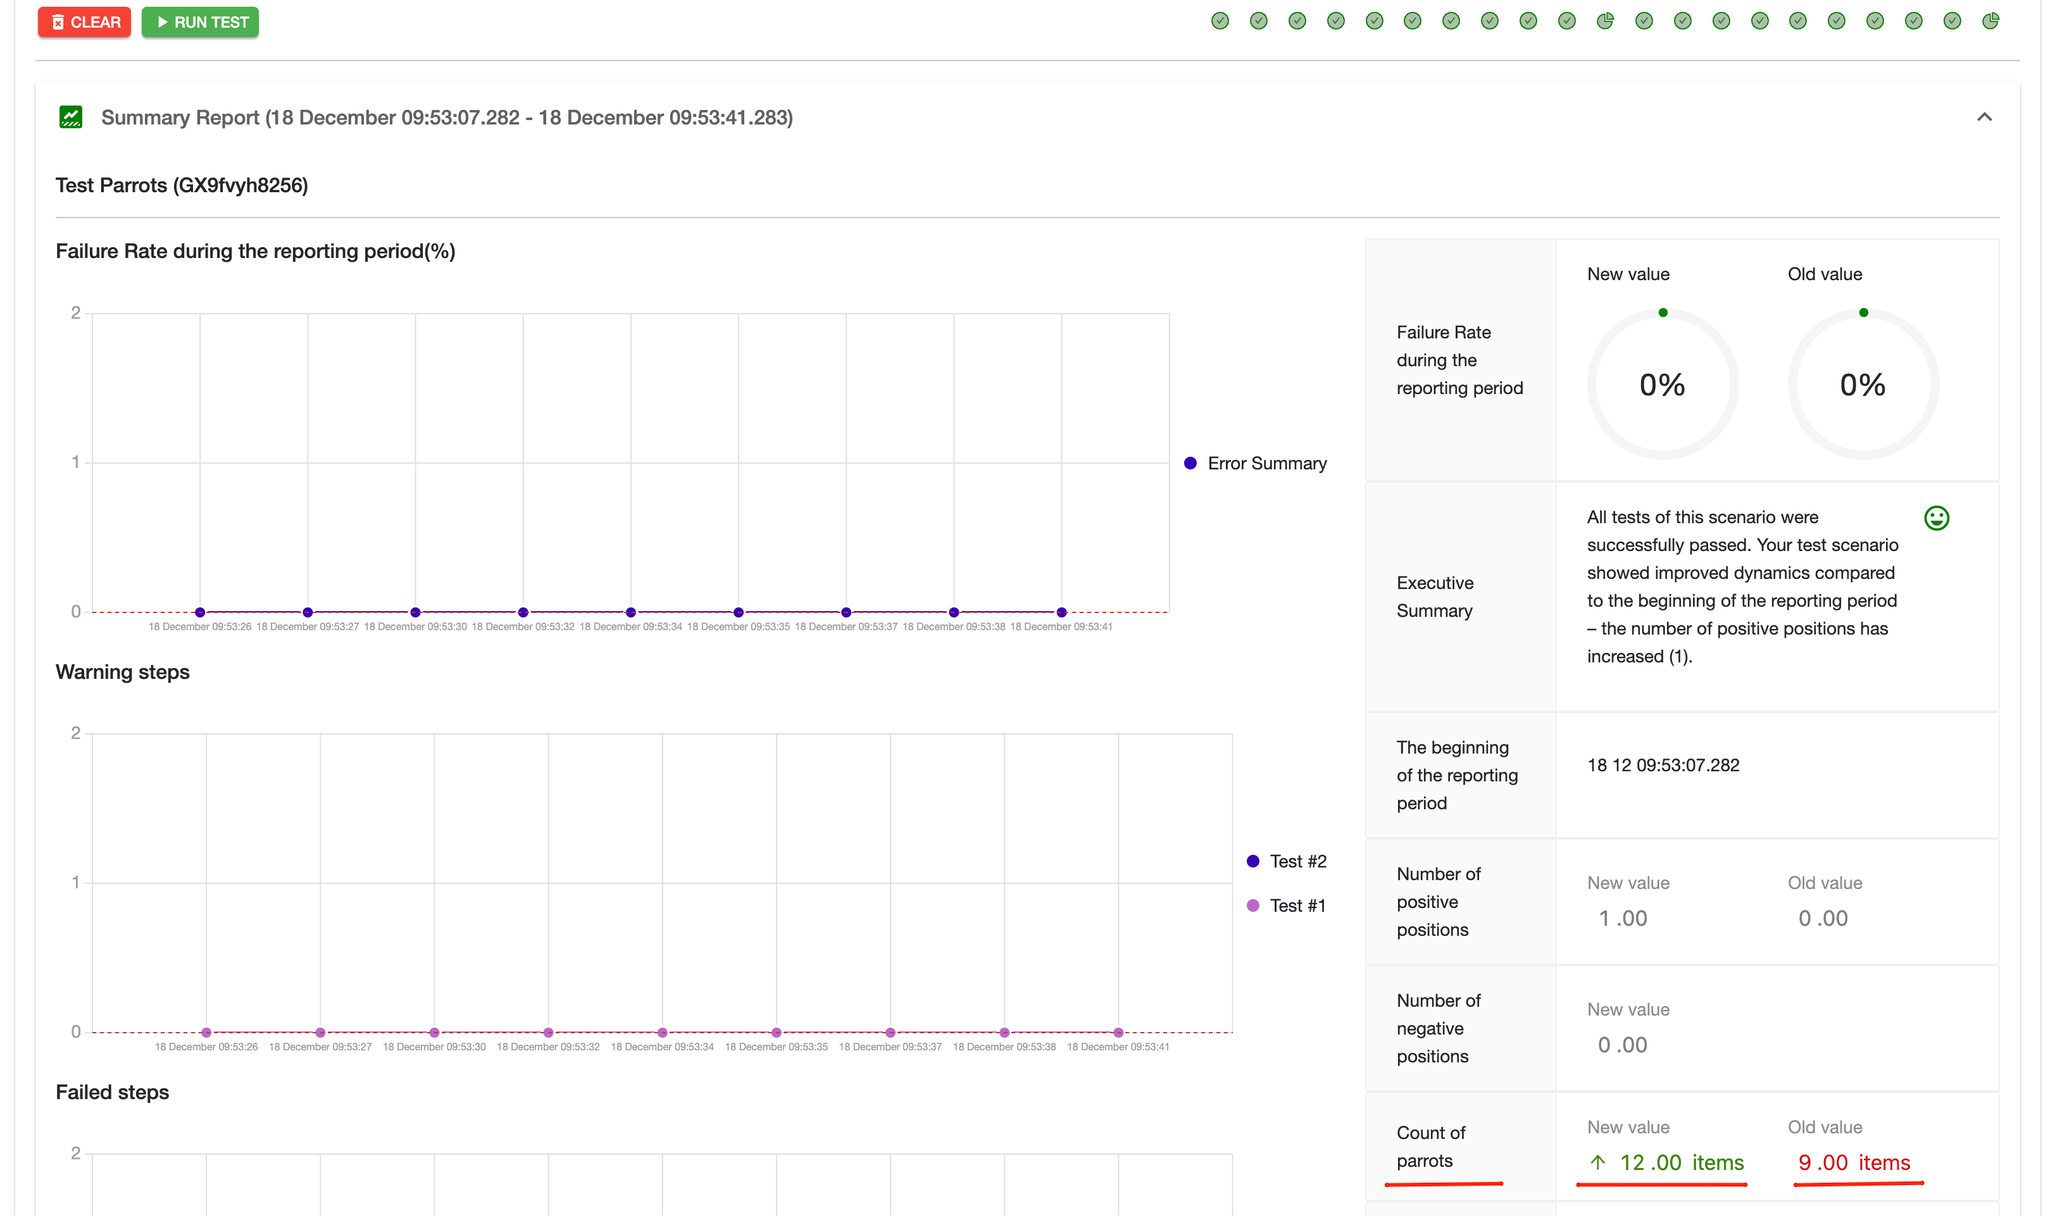Viewport: 2048px width, 1216px height.
Task: Click the checkmark right after the first pie icon
Action: (1644, 21)
